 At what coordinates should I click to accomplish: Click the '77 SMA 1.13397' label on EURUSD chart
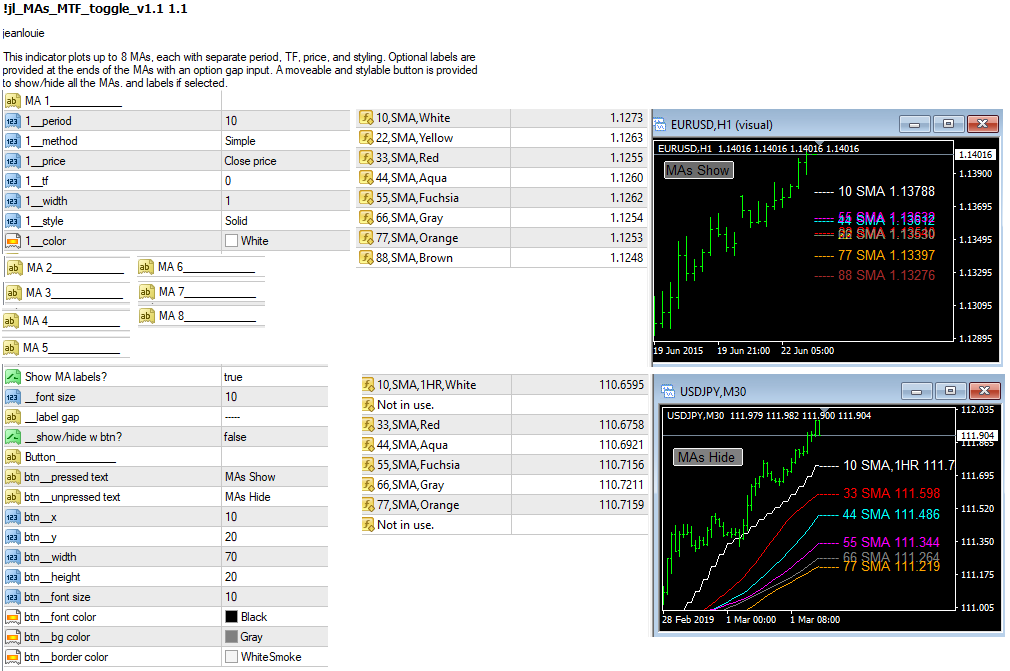pos(886,255)
